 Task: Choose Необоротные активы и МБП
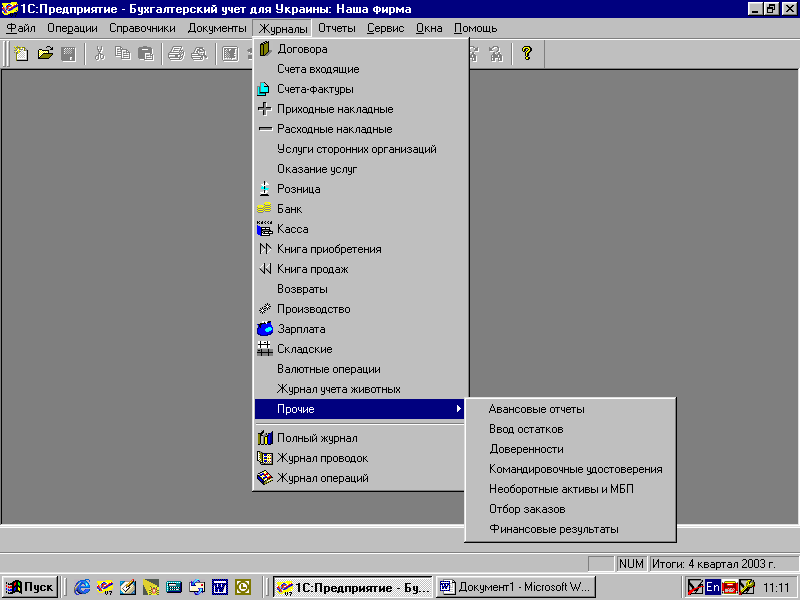click(570, 489)
